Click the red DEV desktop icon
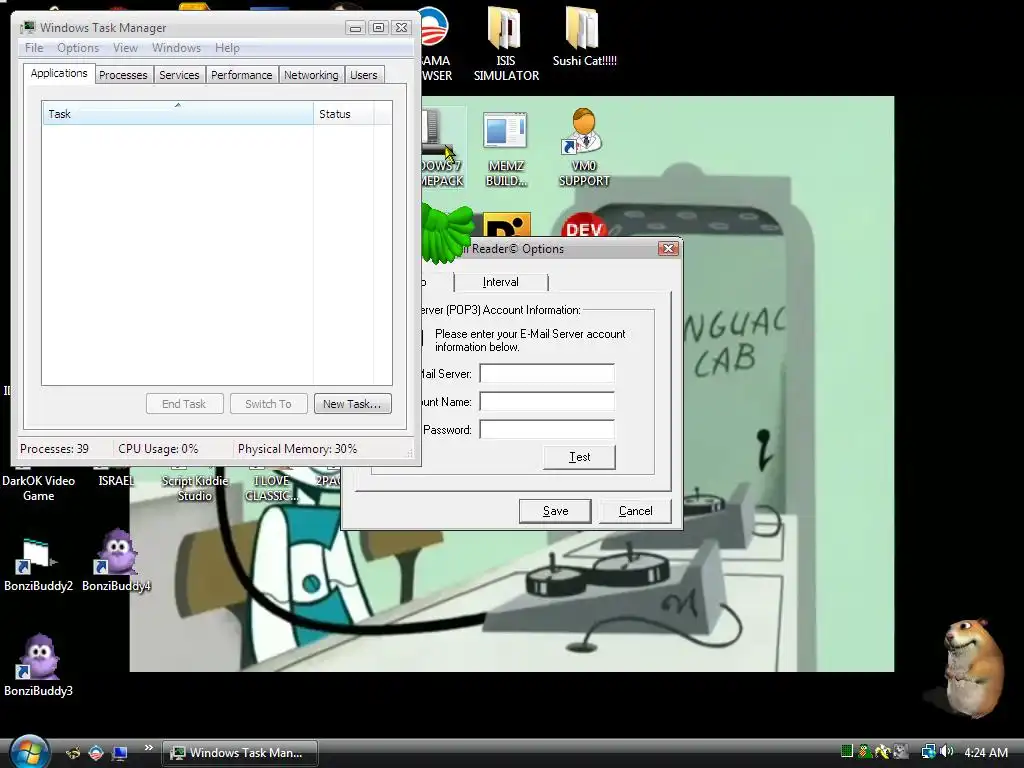Viewport: 1024px width, 768px height. (x=583, y=225)
